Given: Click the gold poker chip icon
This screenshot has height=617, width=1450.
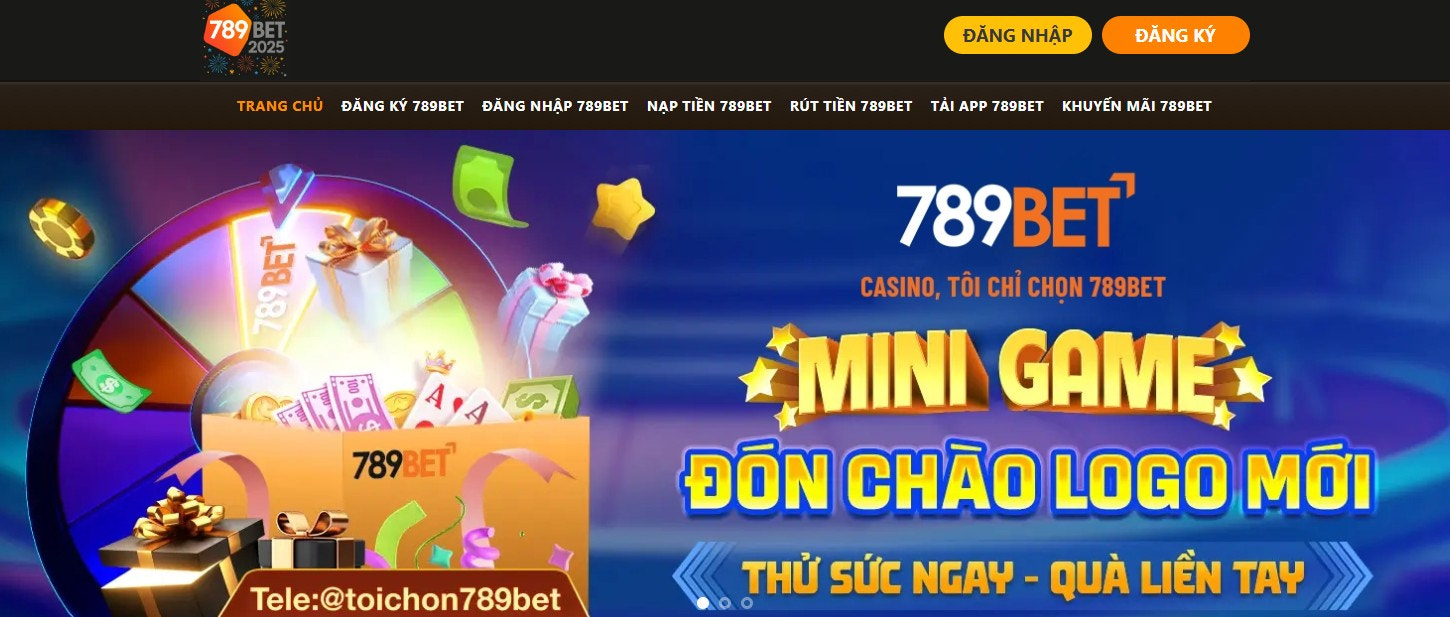Looking at the screenshot, I should pos(61,227).
